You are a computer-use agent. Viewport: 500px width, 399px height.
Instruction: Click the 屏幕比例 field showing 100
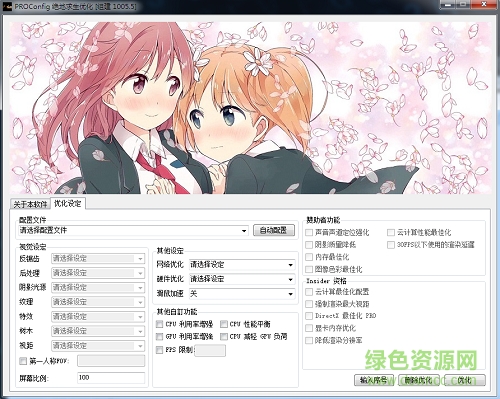tap(111, 378)
